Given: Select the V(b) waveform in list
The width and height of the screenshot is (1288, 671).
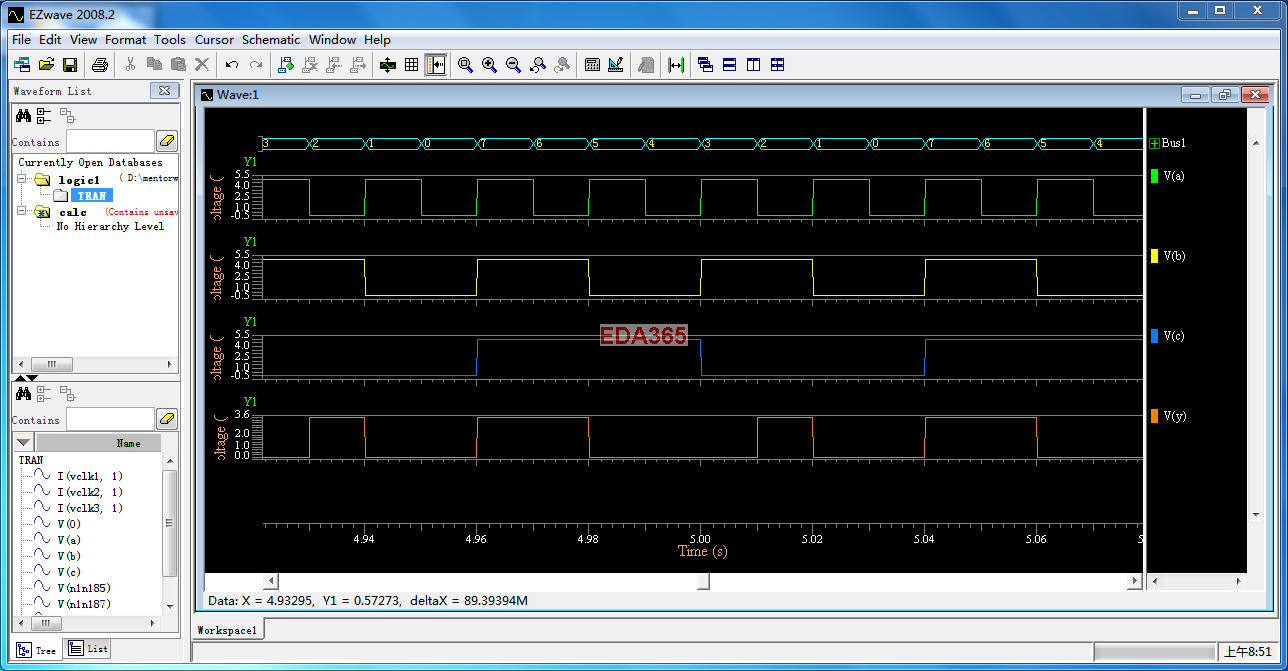Looking at the screenshot, I should [x=68, y=555].
